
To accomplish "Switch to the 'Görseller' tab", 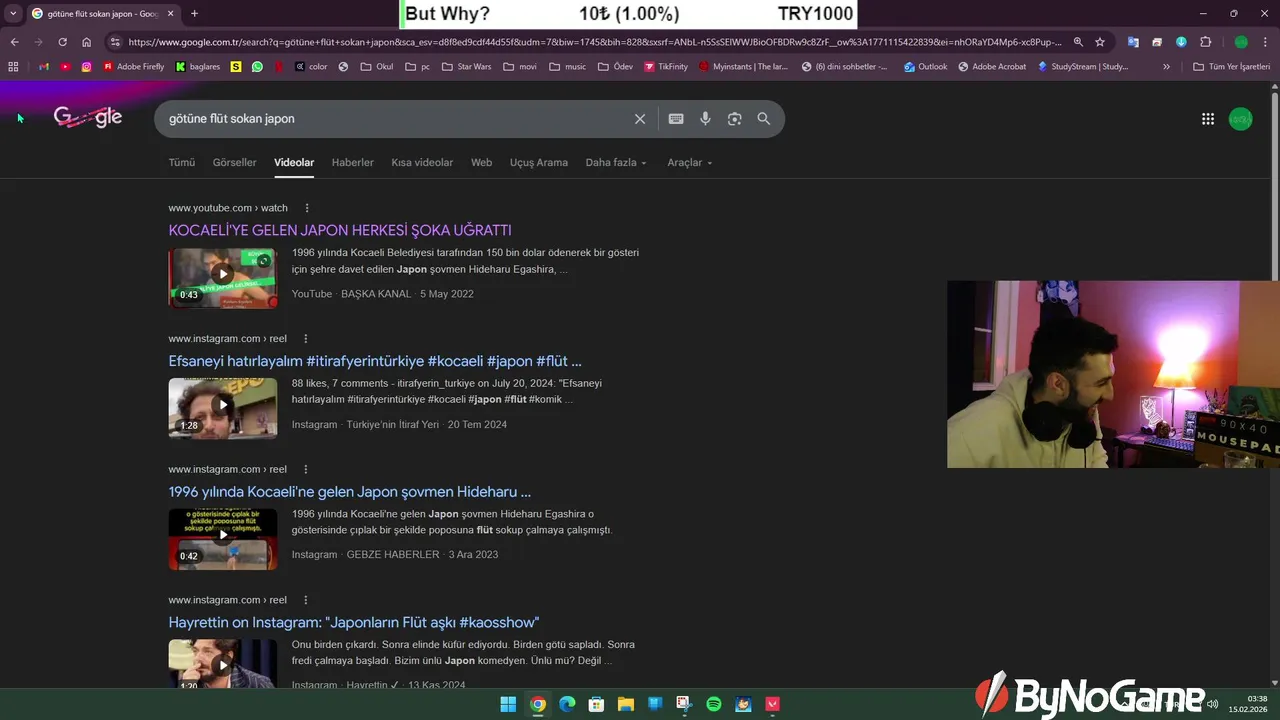I will pos(235,162).
